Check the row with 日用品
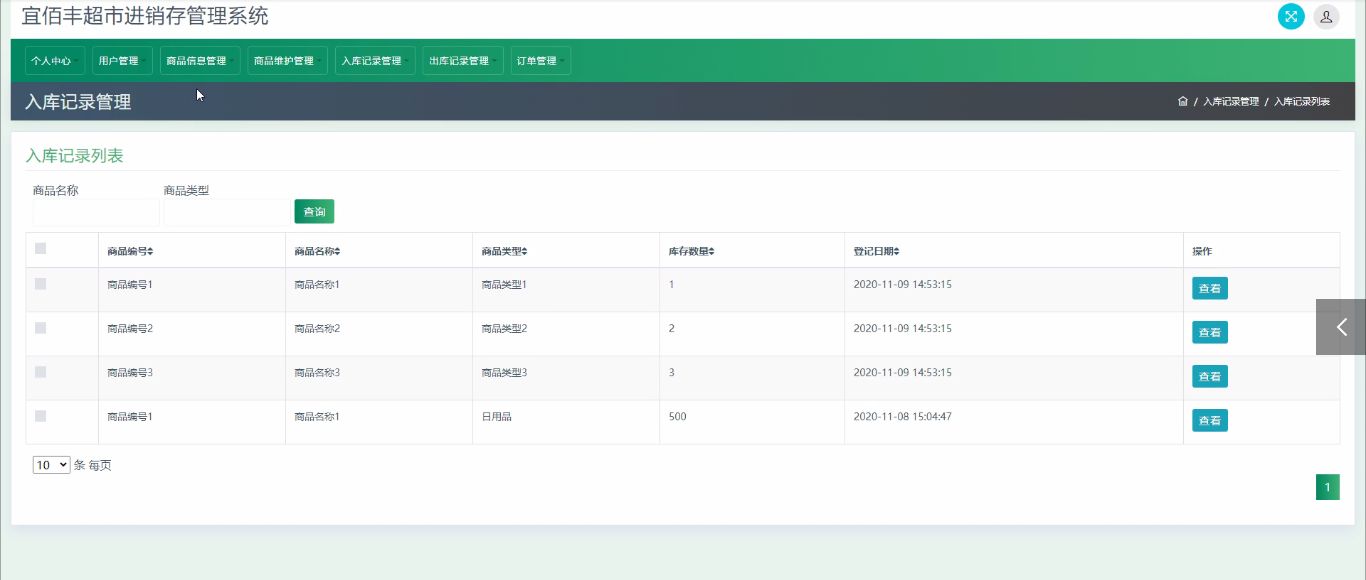This screenshot has height=580, width=1366. (40, 416)
